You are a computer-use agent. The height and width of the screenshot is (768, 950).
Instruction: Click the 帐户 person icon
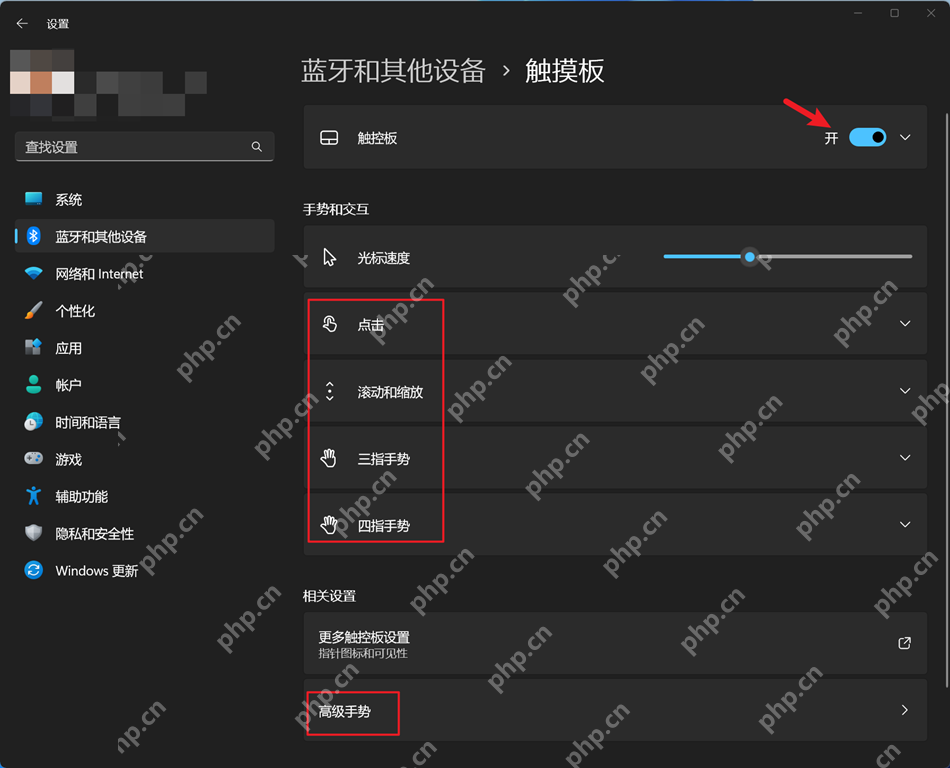coord(33,384)
